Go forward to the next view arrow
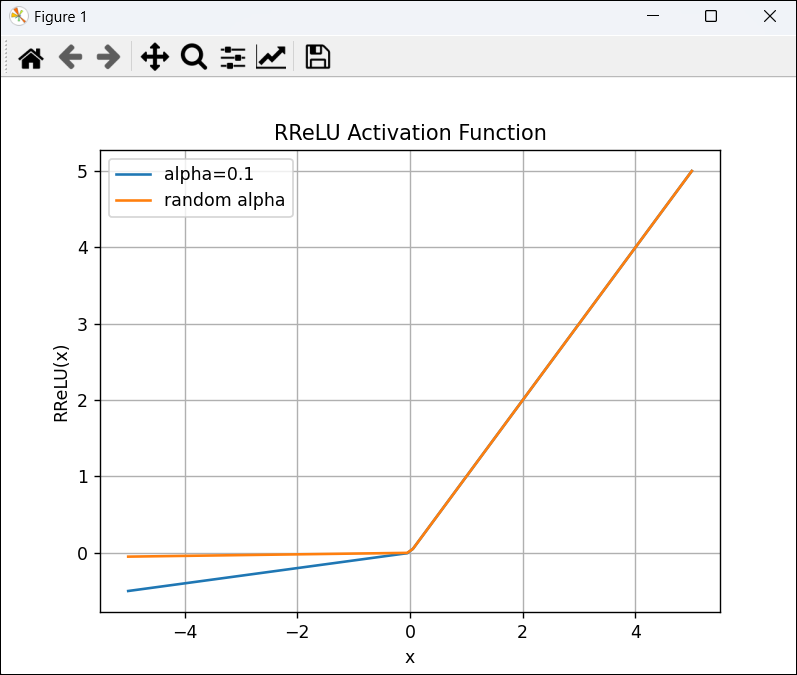Image resolution: width=797 pixels, height=675 pixels. pos(108,57)
